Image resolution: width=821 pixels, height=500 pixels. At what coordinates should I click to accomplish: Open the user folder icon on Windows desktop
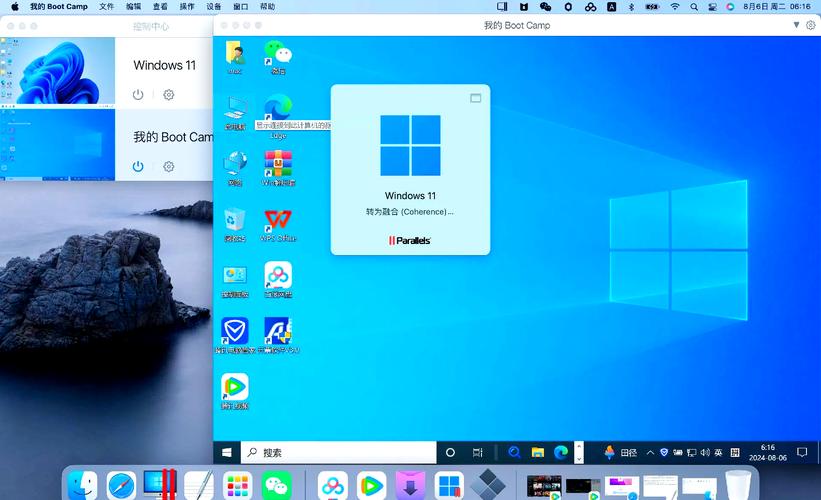[x=235, y=57]
